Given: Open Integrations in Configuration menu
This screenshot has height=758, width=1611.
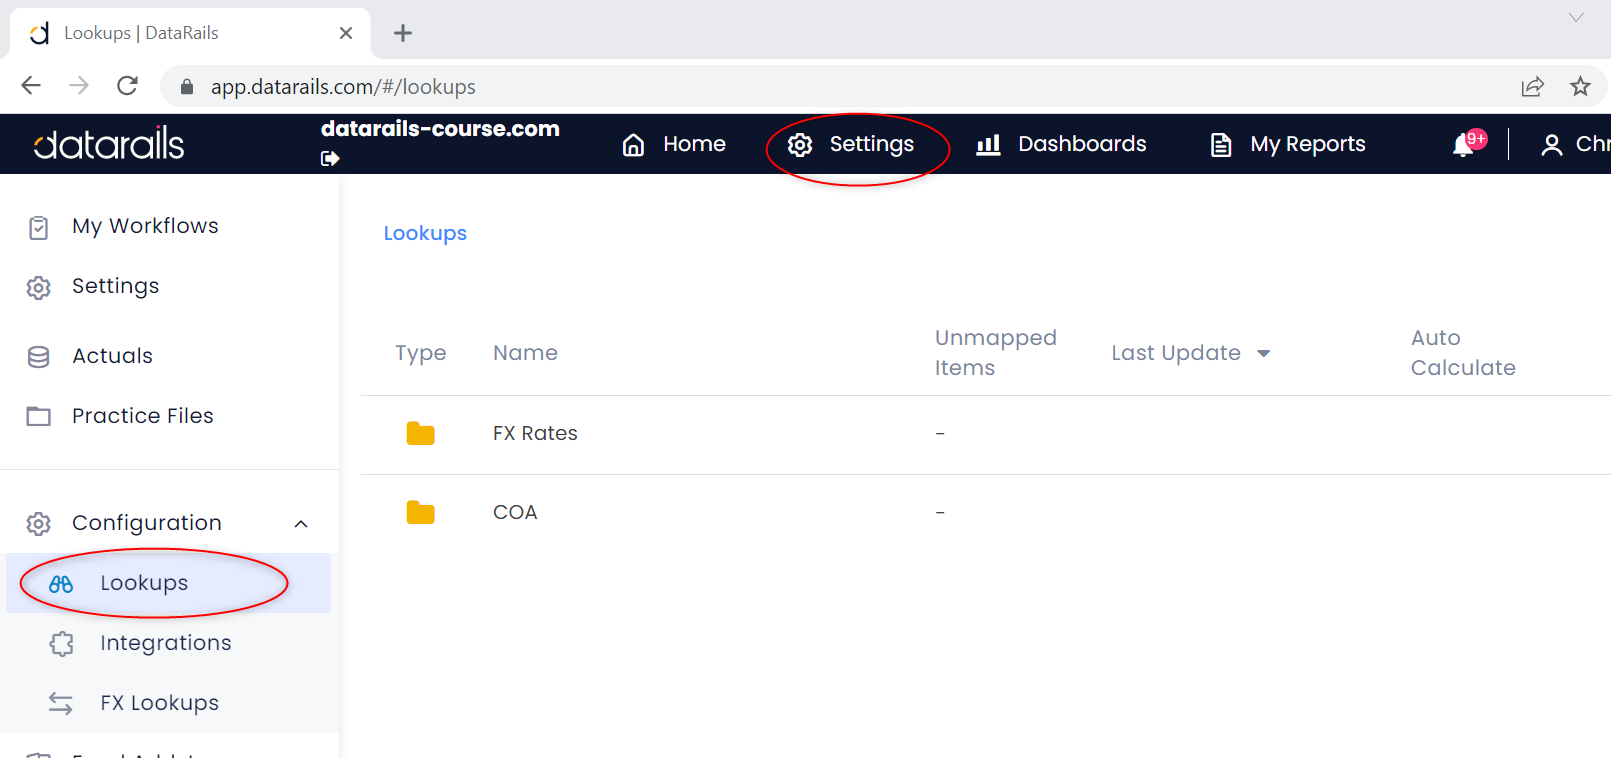Looking at the screenshot, I should click(166, 643).
